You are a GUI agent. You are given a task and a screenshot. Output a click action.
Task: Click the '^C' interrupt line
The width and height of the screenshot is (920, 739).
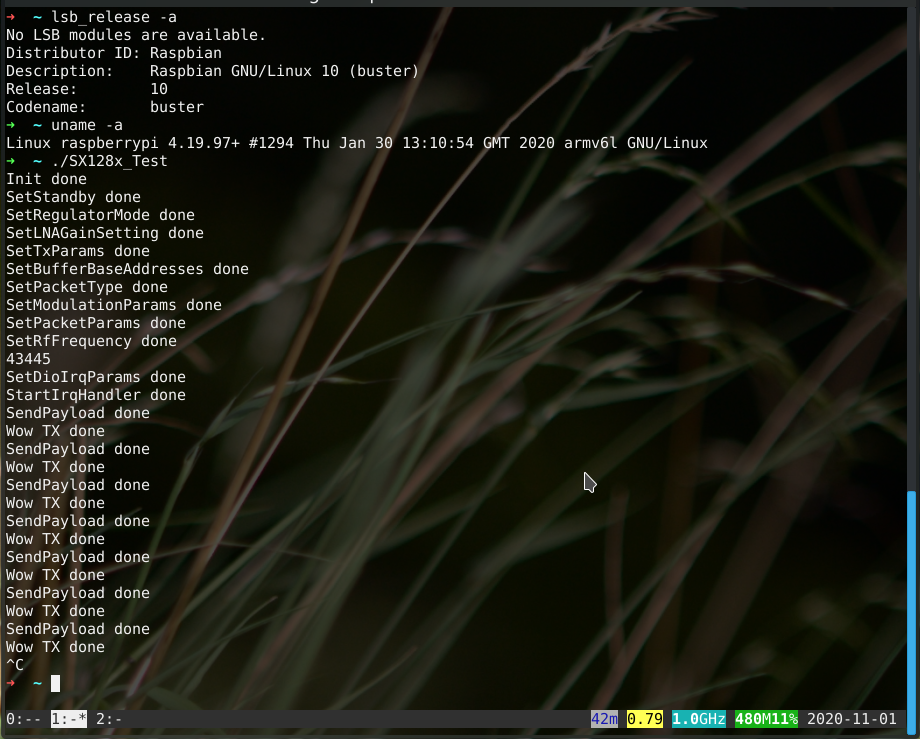click(x=15, y=665)
